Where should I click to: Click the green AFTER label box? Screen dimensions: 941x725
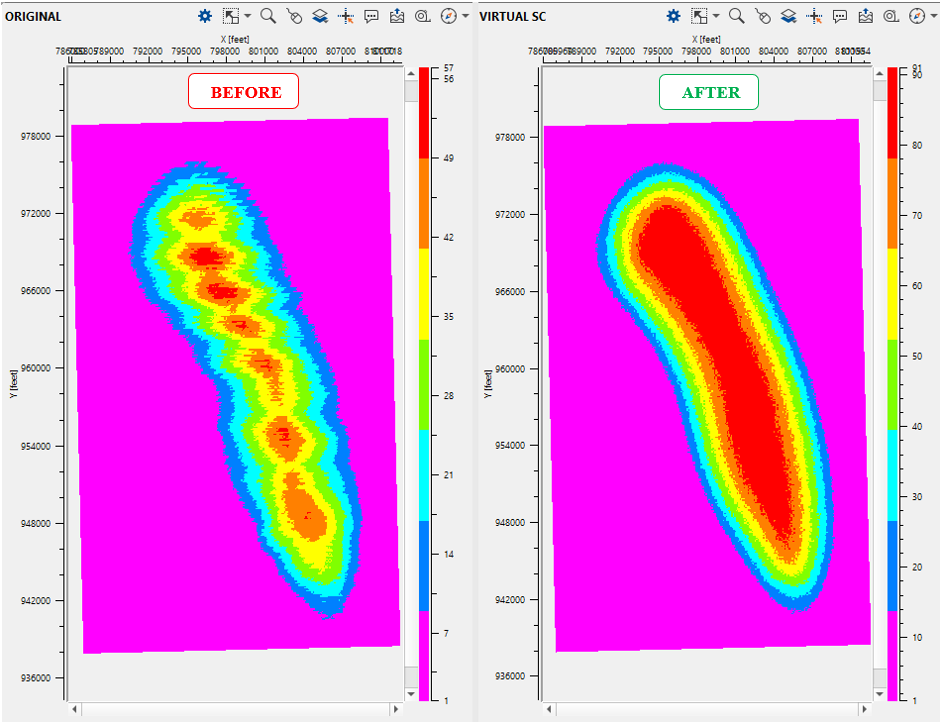coord(710,92)
